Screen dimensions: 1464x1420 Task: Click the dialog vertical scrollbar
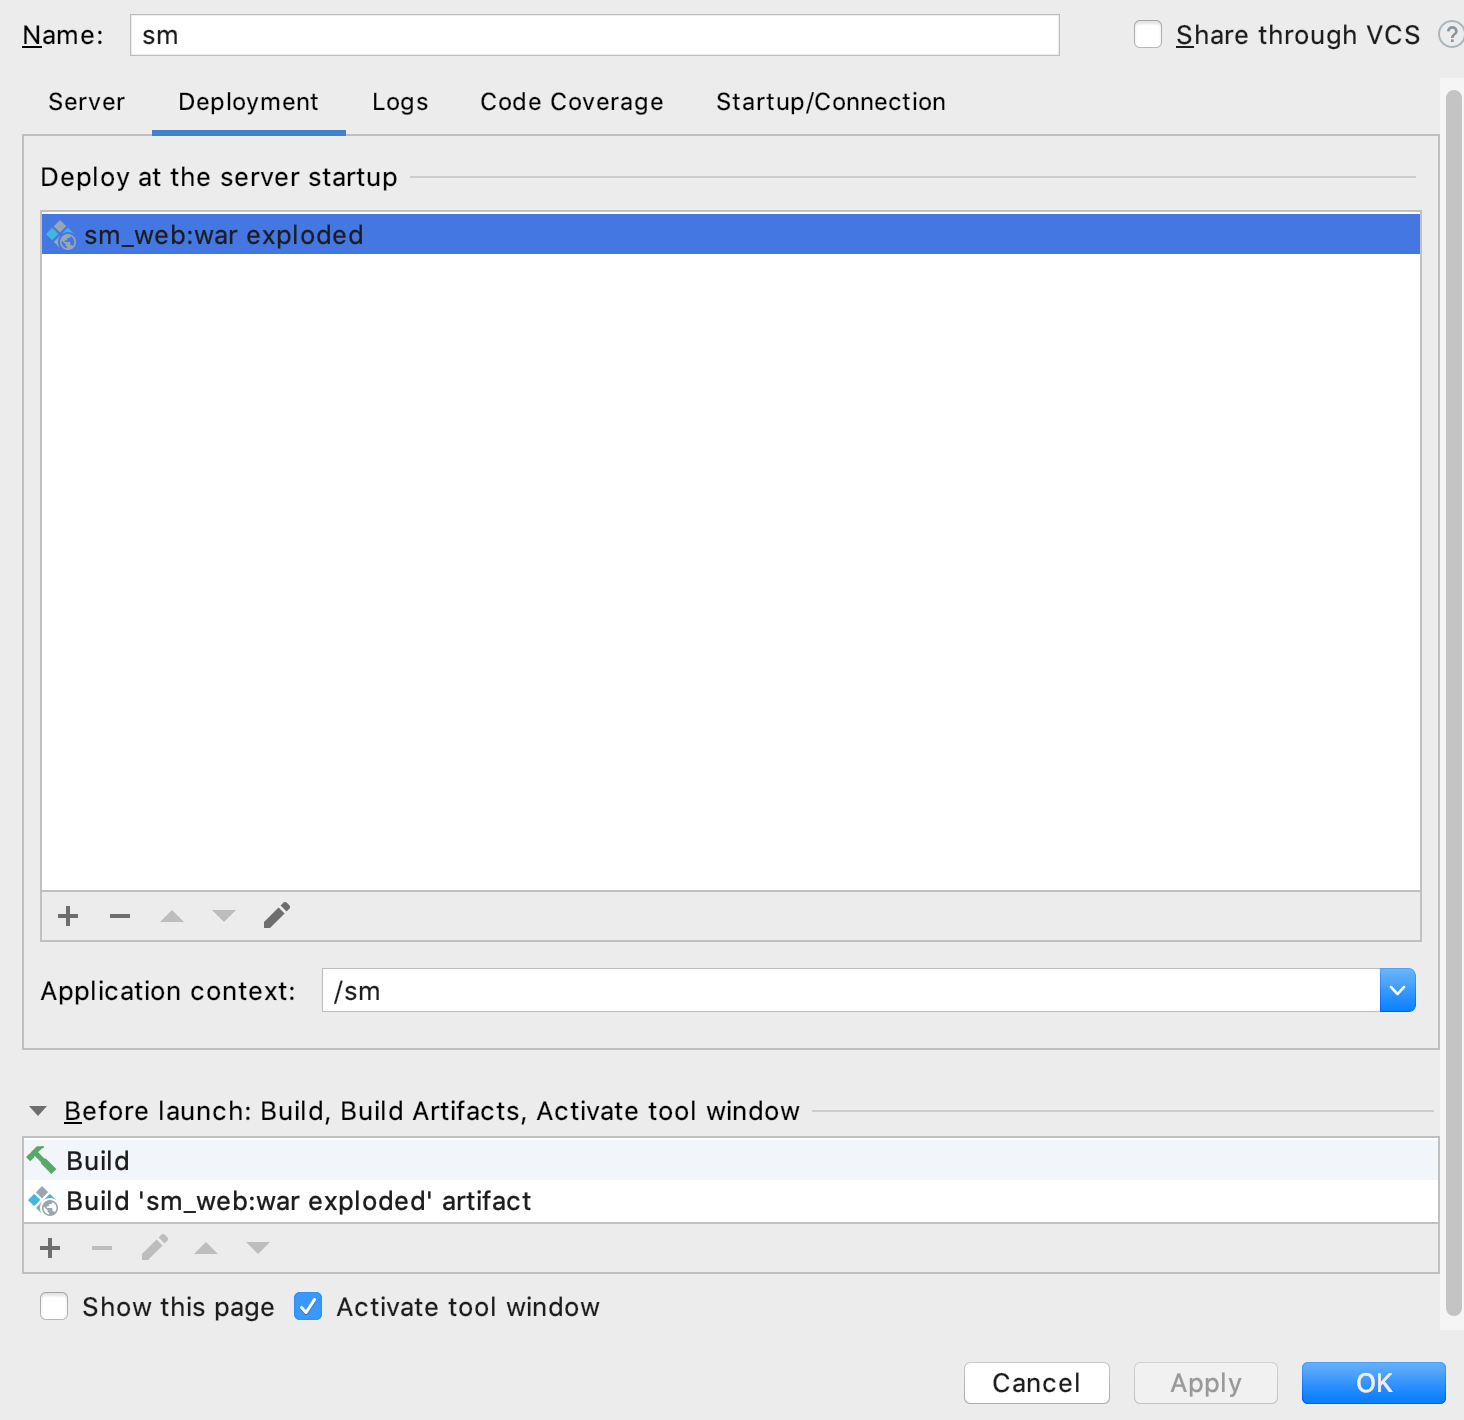pos(1454,704)
